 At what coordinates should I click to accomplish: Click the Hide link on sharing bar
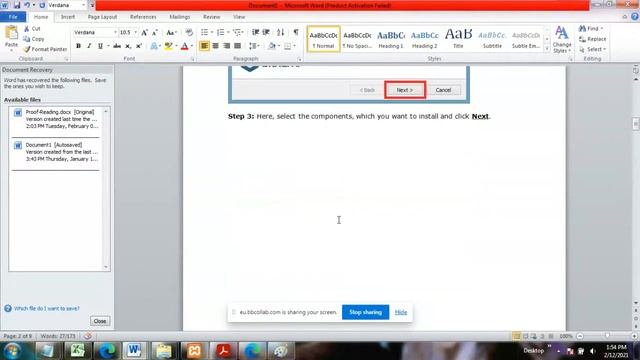coord(401,312)
